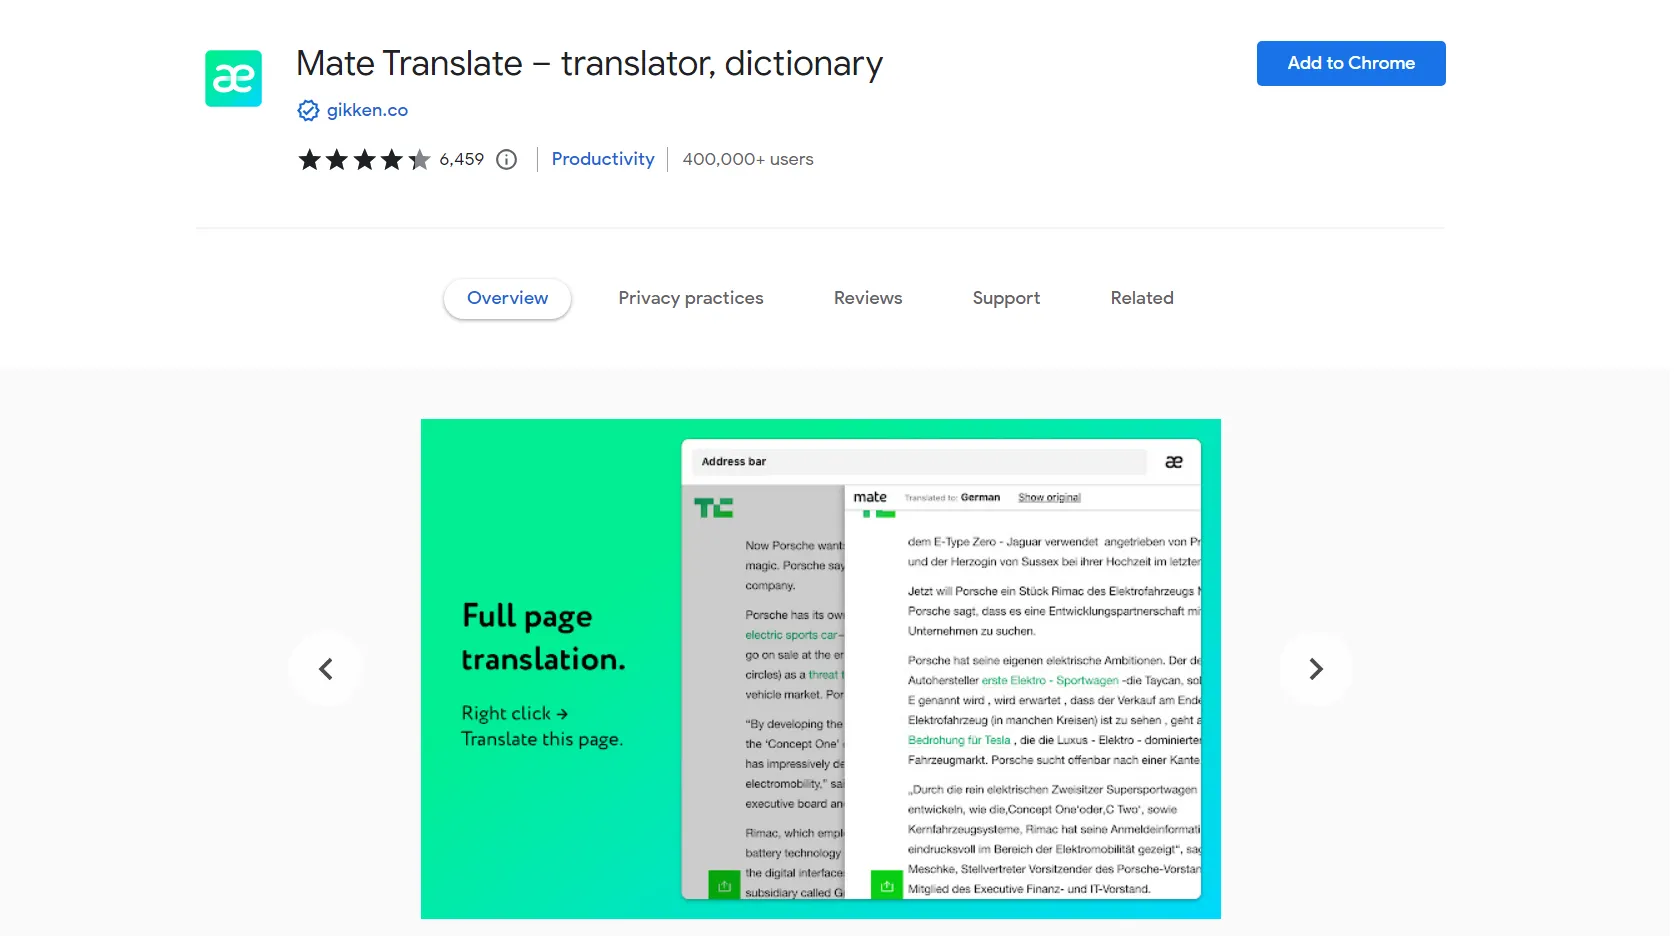Click the extension title heading
The height and width of the screenshot is (936, 1677).
(x=590, y=63)
